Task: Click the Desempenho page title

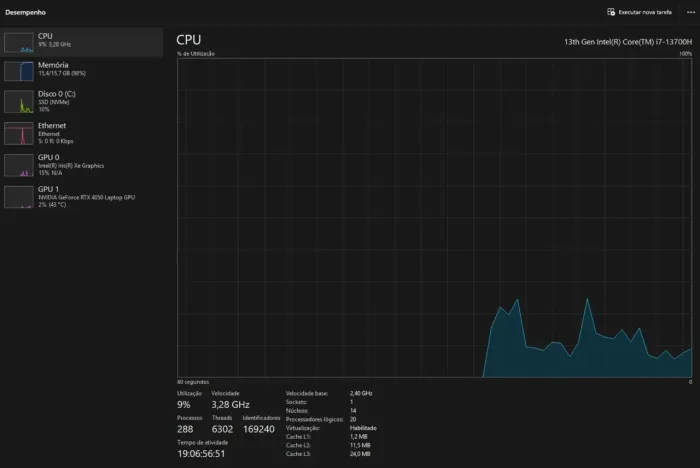Action: coord(25,13)
